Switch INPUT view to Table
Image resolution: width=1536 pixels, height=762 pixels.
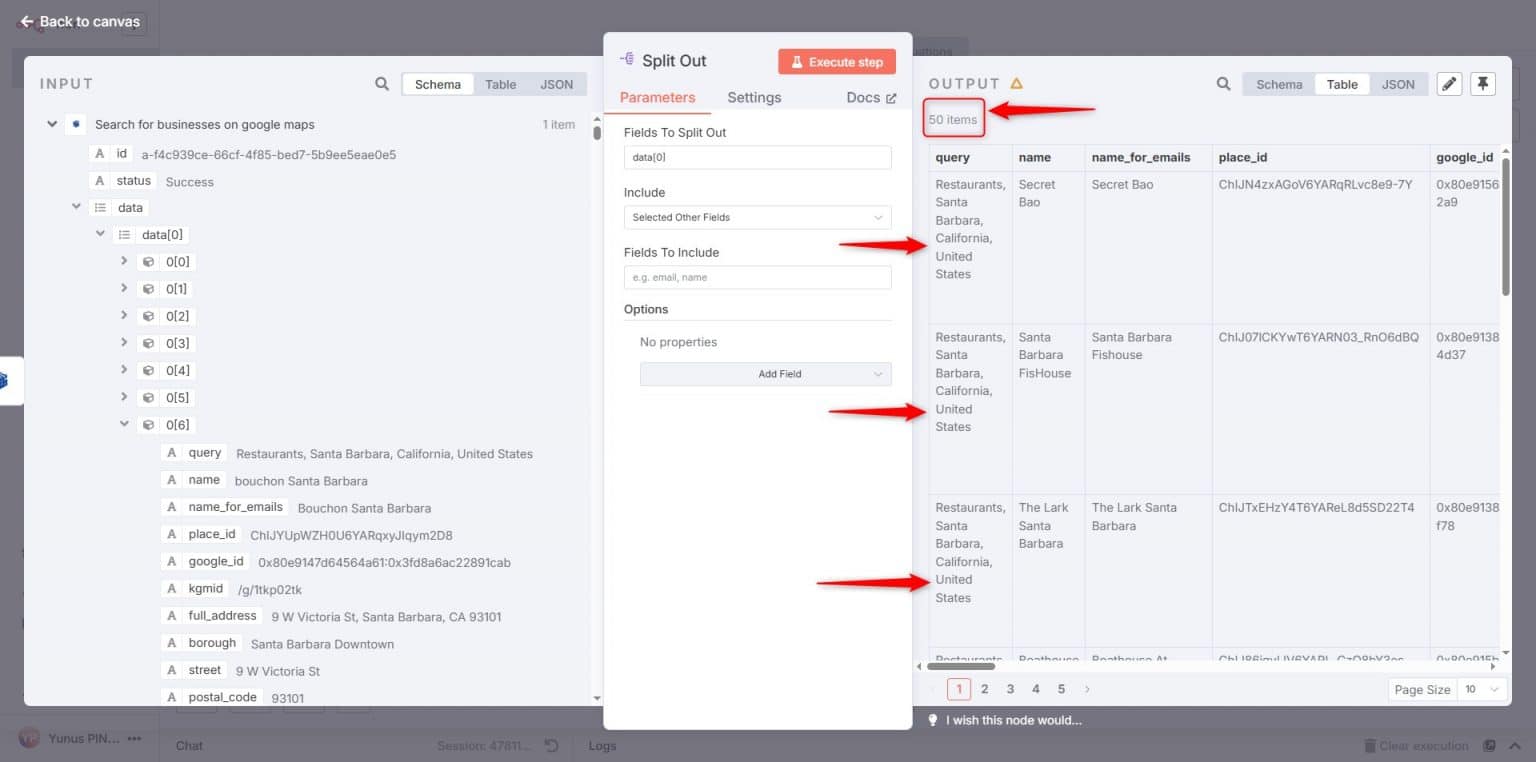(500, 84)
